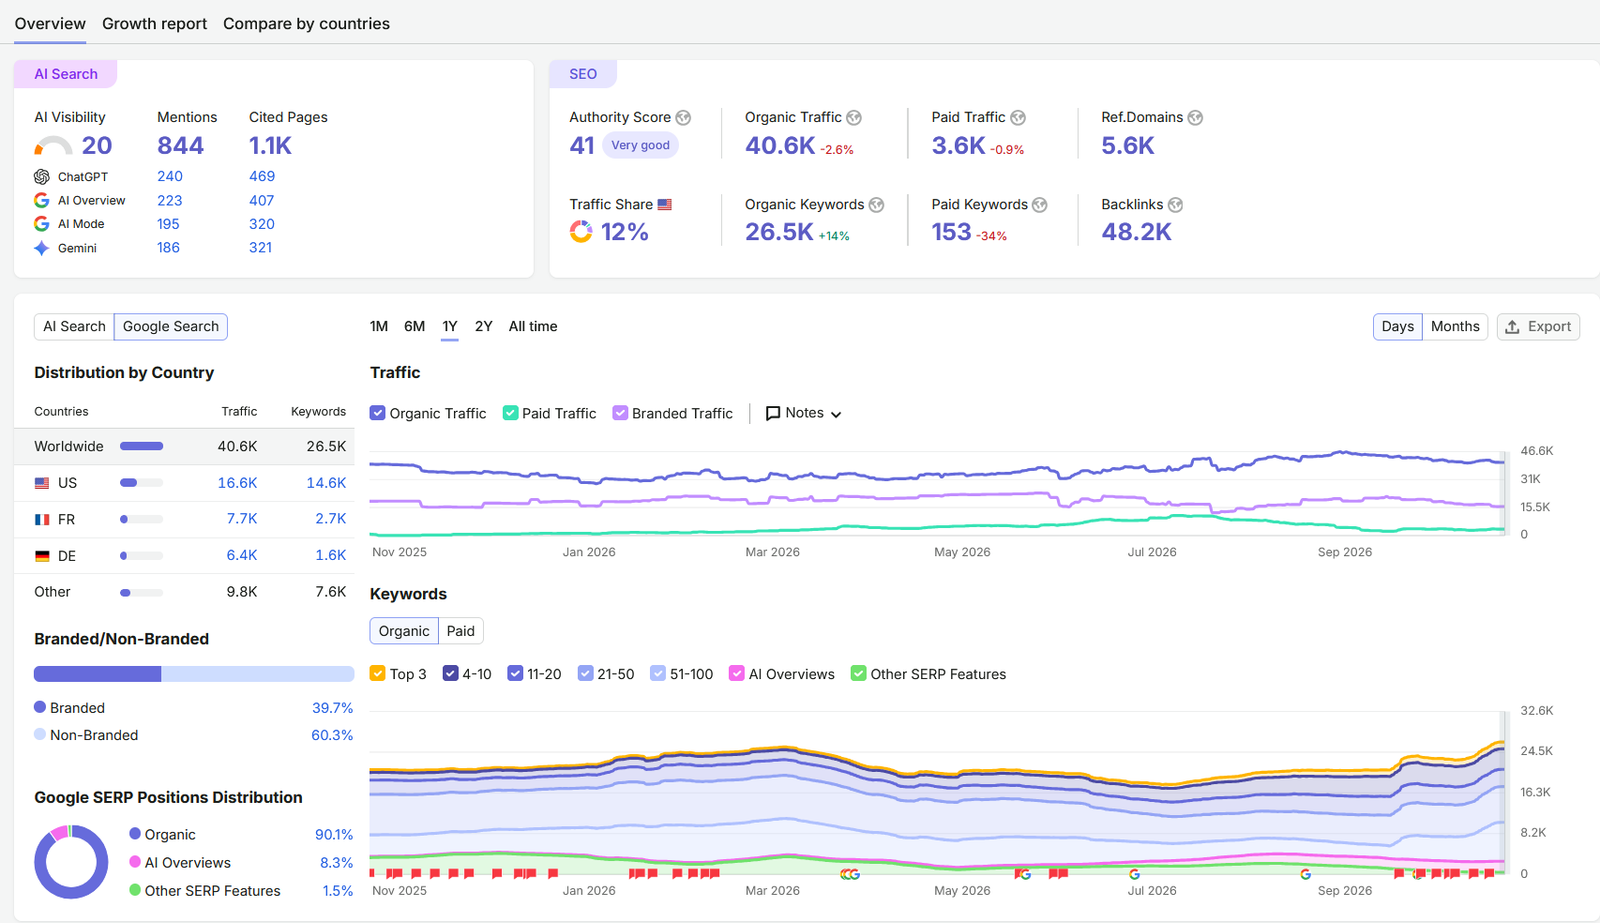
Task: Click the Google icon beside AI Overview
Action: point(42,200)
